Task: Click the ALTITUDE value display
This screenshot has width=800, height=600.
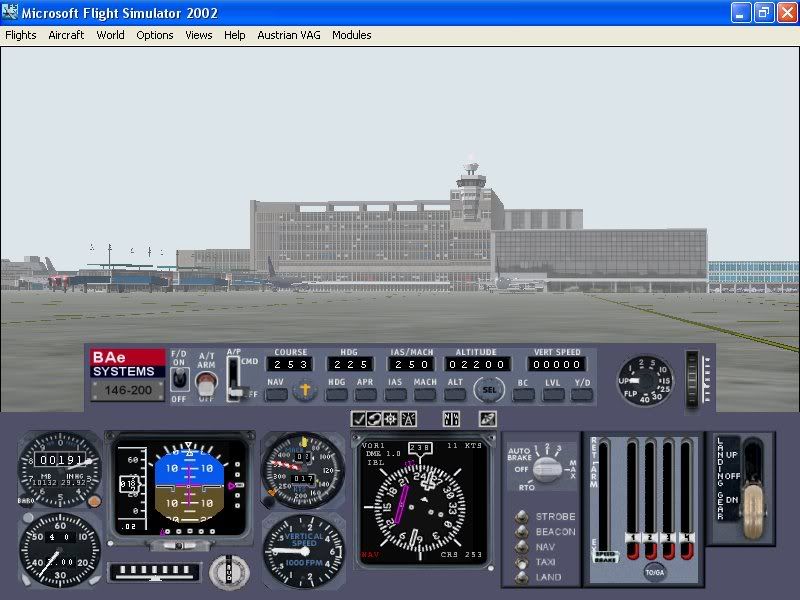Action: pos(477,363)
